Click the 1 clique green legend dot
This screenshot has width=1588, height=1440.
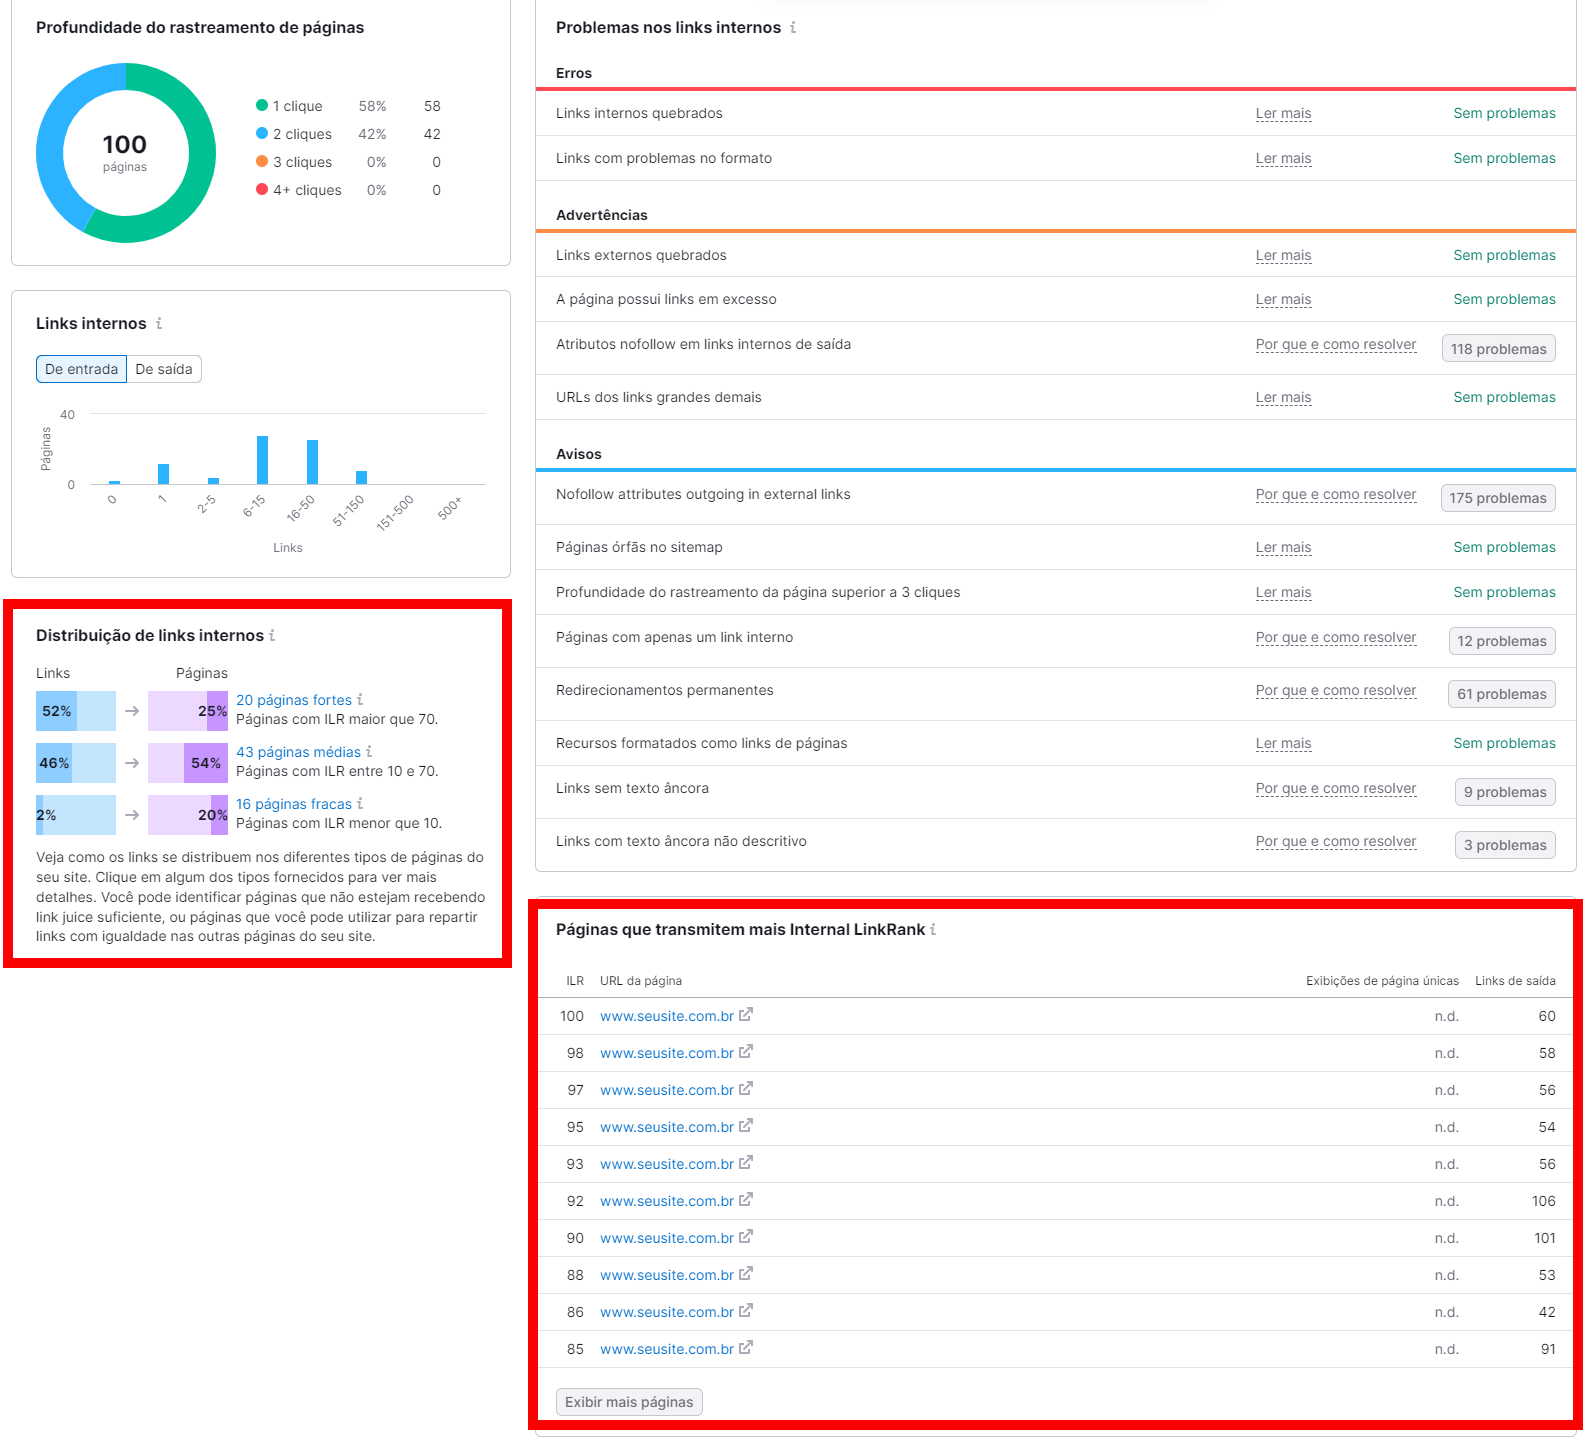(262, 105)
